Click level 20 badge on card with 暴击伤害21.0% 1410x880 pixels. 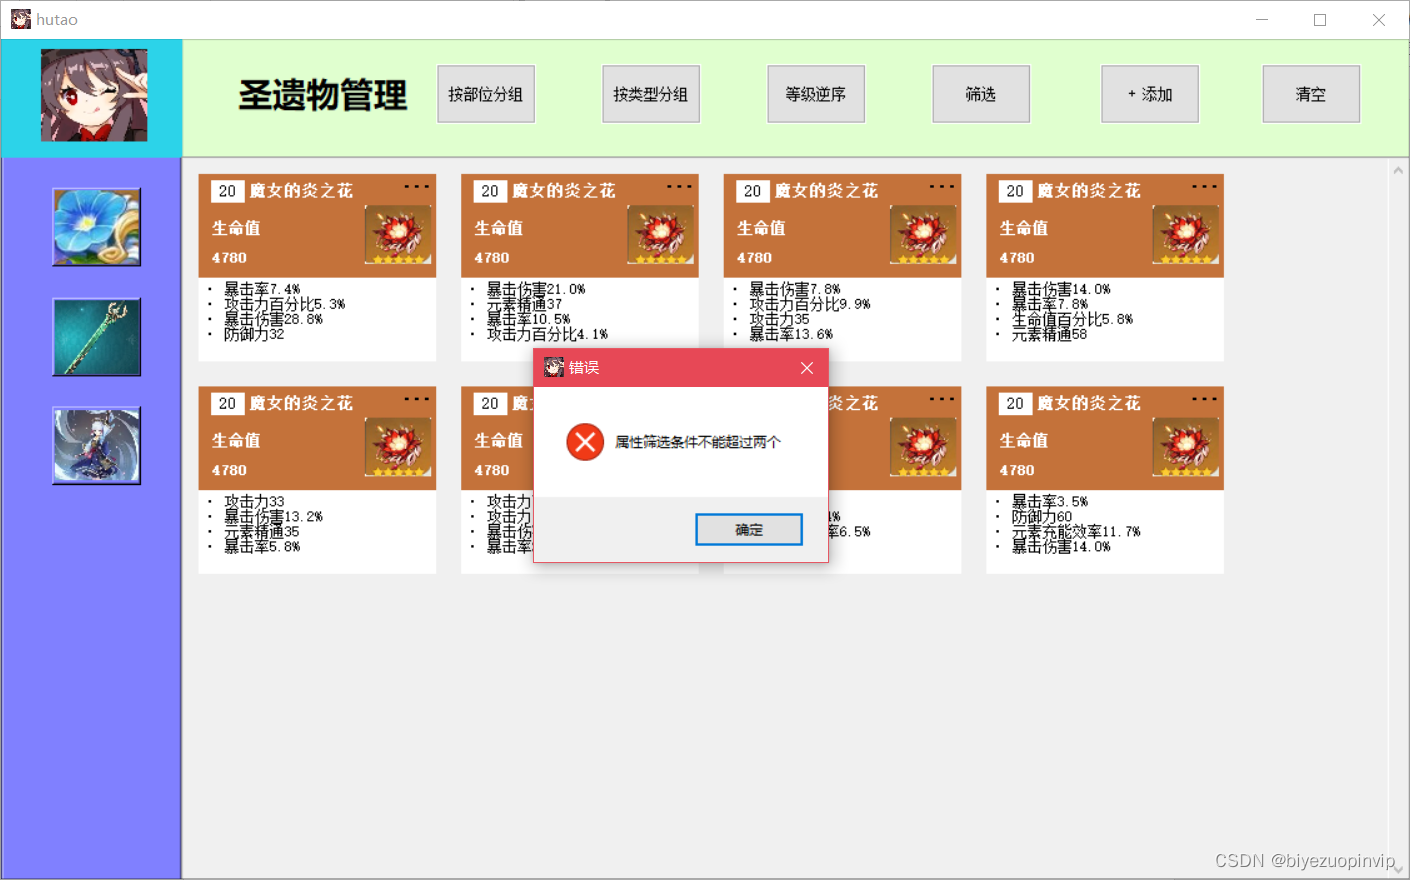tap(490, 191)
